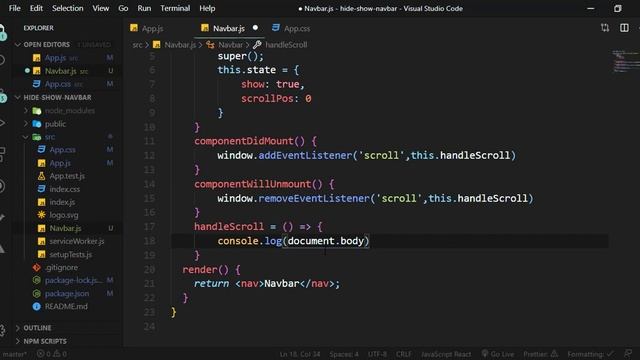Click the UTF-8 encoding status
640x360 pixels.
click(377, 354)
